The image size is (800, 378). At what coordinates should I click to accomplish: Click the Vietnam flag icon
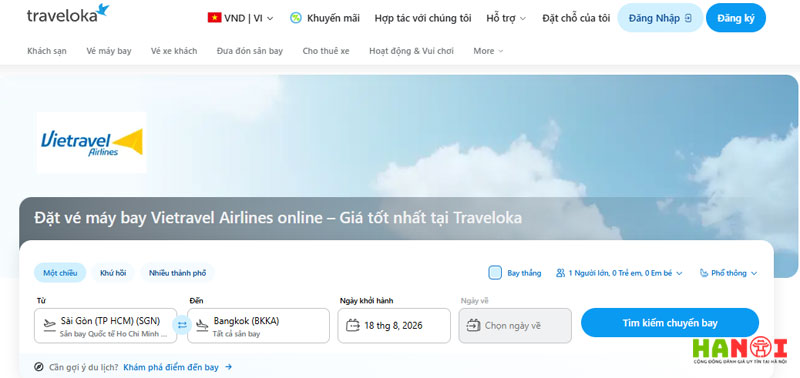(214, 18)
